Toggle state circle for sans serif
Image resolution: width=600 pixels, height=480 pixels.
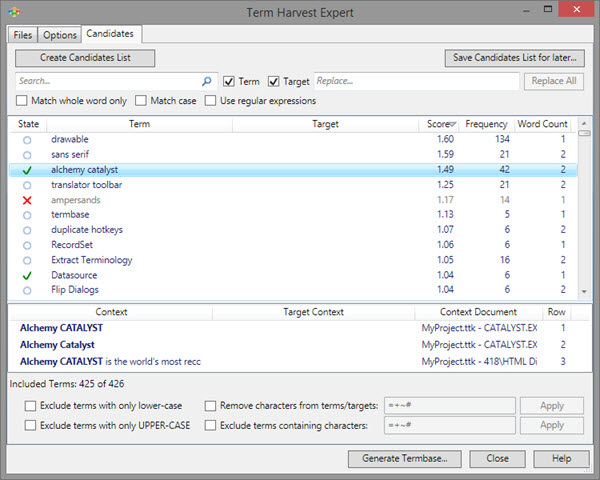pos(27,155)
